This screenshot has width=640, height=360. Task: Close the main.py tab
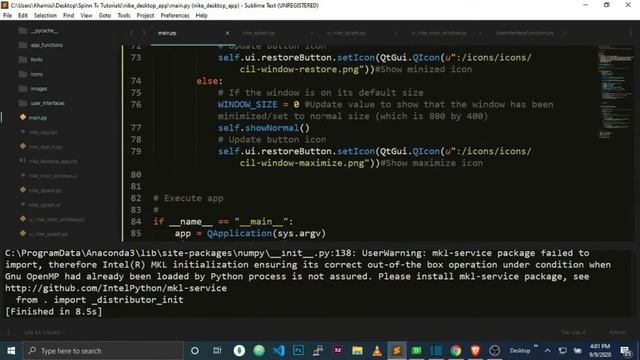pos(227,33)
